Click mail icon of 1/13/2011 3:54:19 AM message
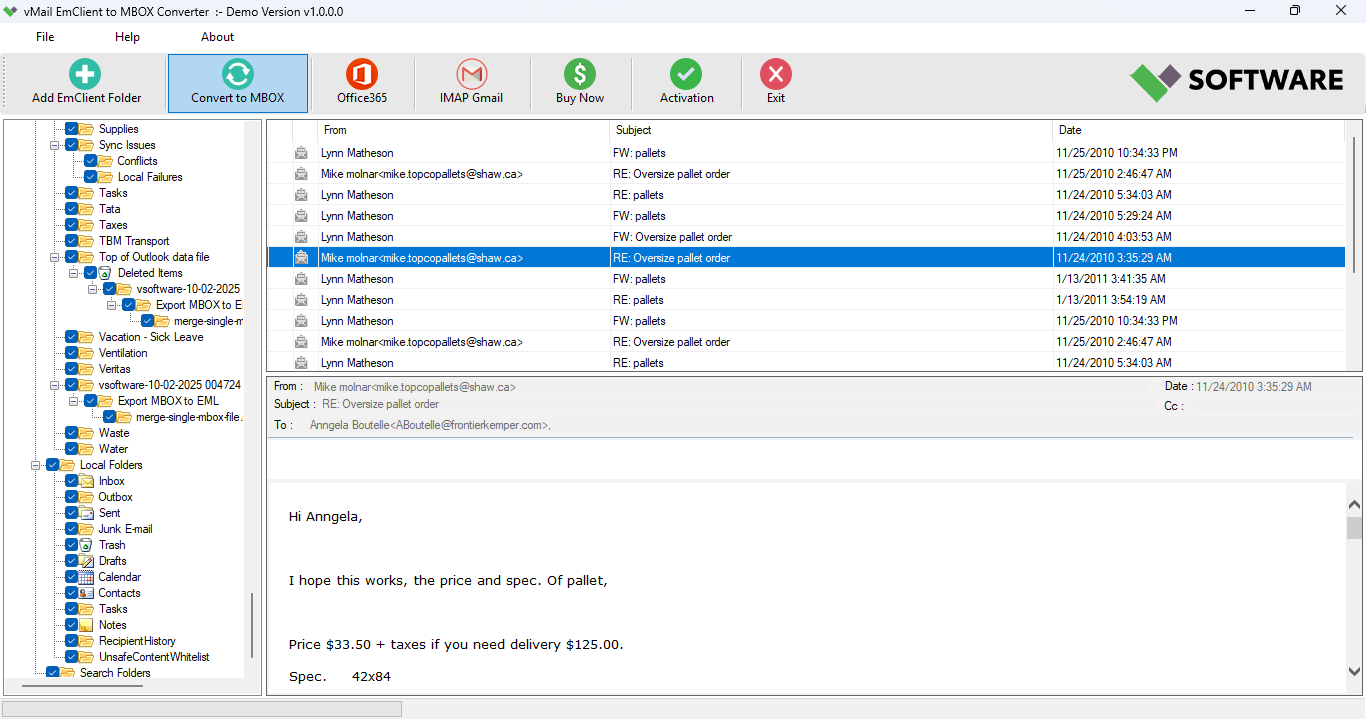The image size is (1366, 720). pyautogui.click(x=301, y=300)
